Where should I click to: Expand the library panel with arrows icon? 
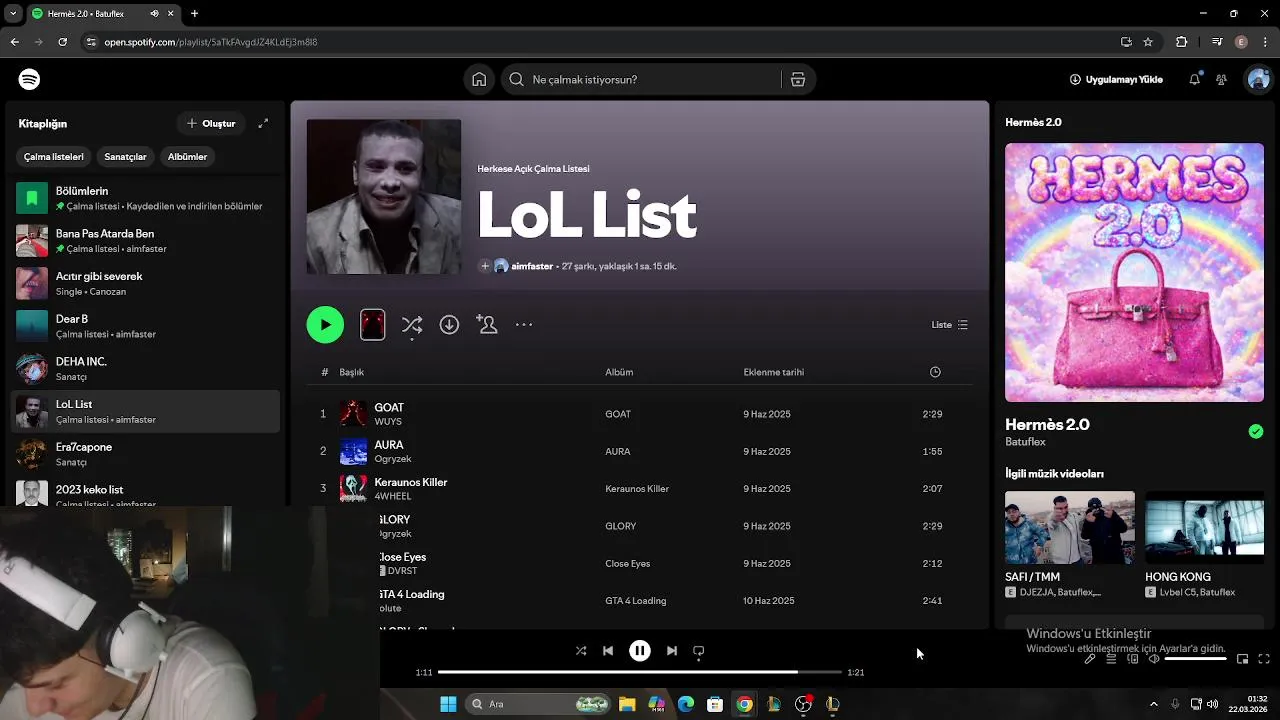(263, 123)
